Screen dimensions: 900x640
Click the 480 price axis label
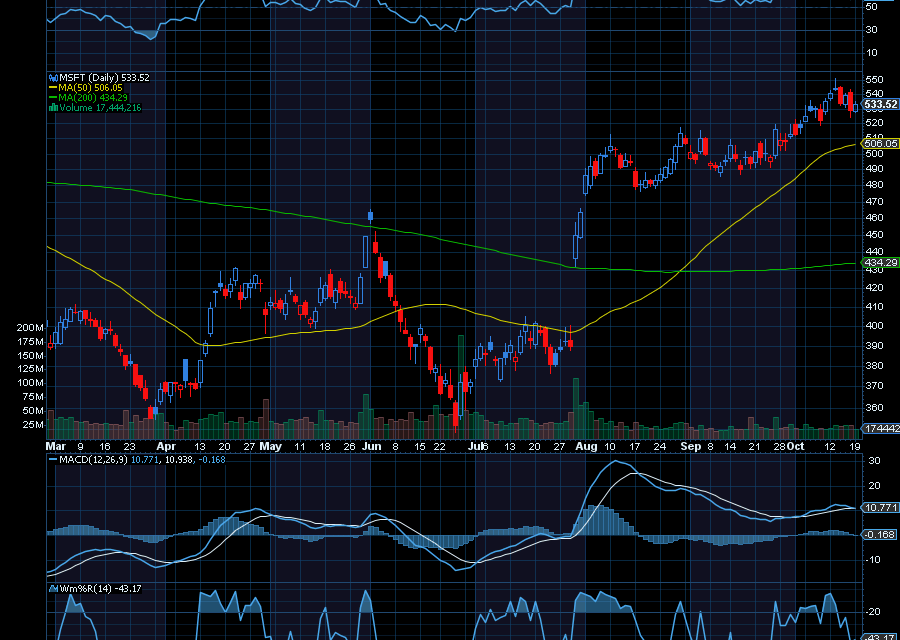[874, 185]
